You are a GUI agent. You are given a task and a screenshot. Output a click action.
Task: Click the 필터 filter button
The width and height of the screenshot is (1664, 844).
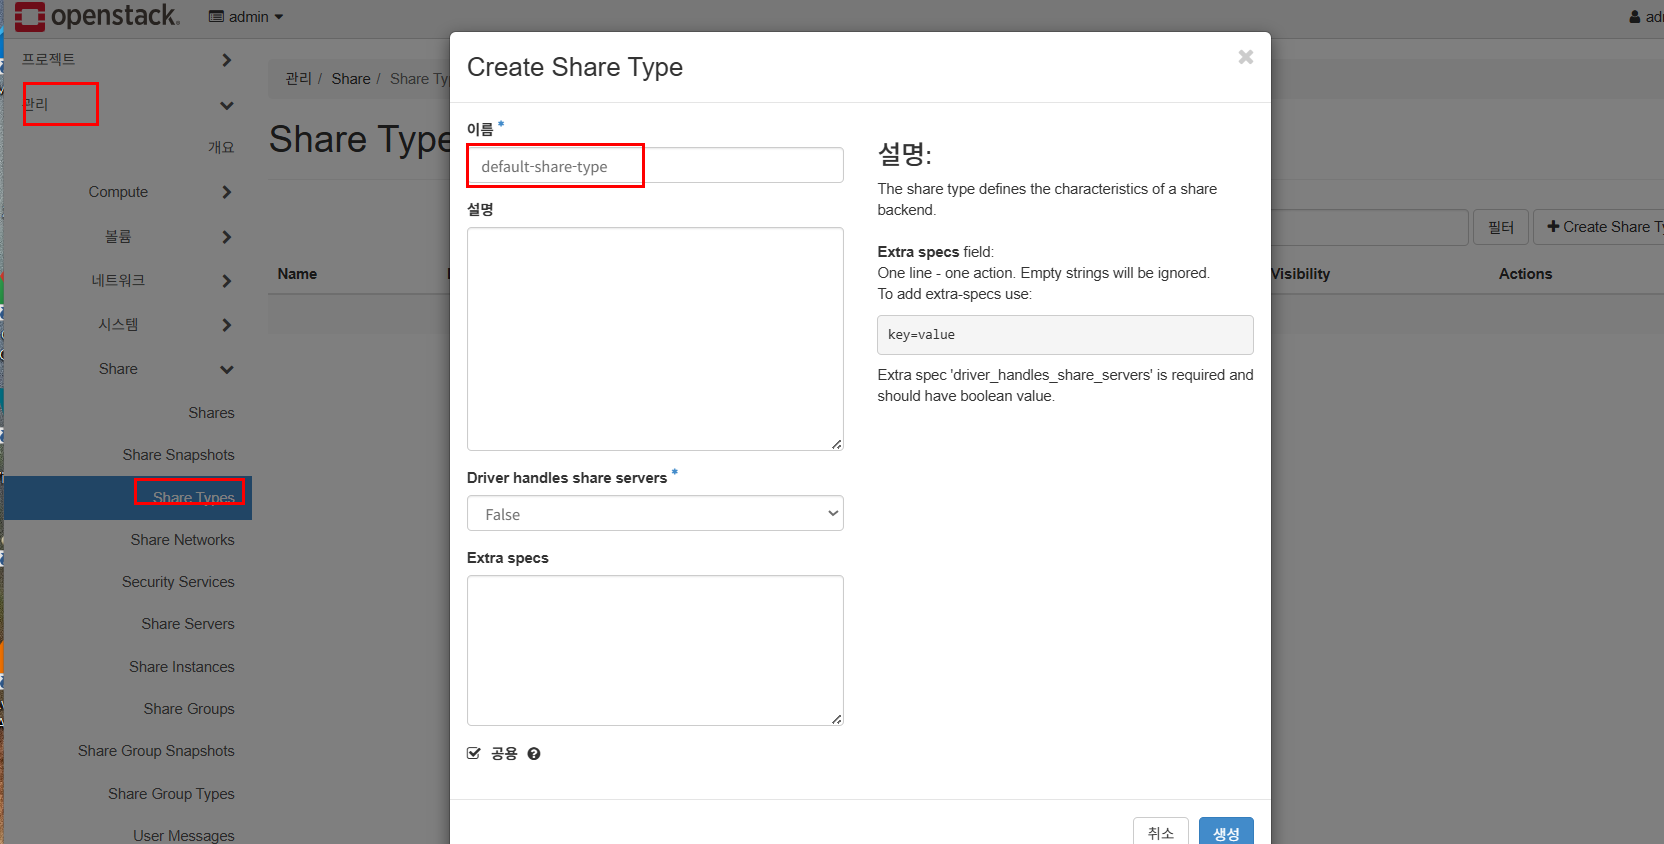coord(1500,228)
